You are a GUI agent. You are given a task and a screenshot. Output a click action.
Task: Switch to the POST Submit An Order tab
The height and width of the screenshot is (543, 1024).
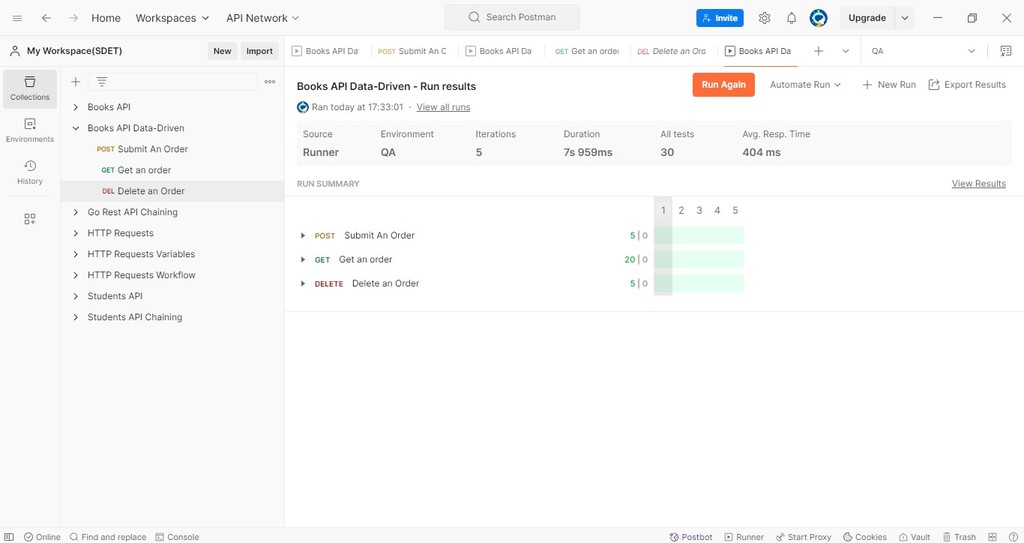point(413,51)
